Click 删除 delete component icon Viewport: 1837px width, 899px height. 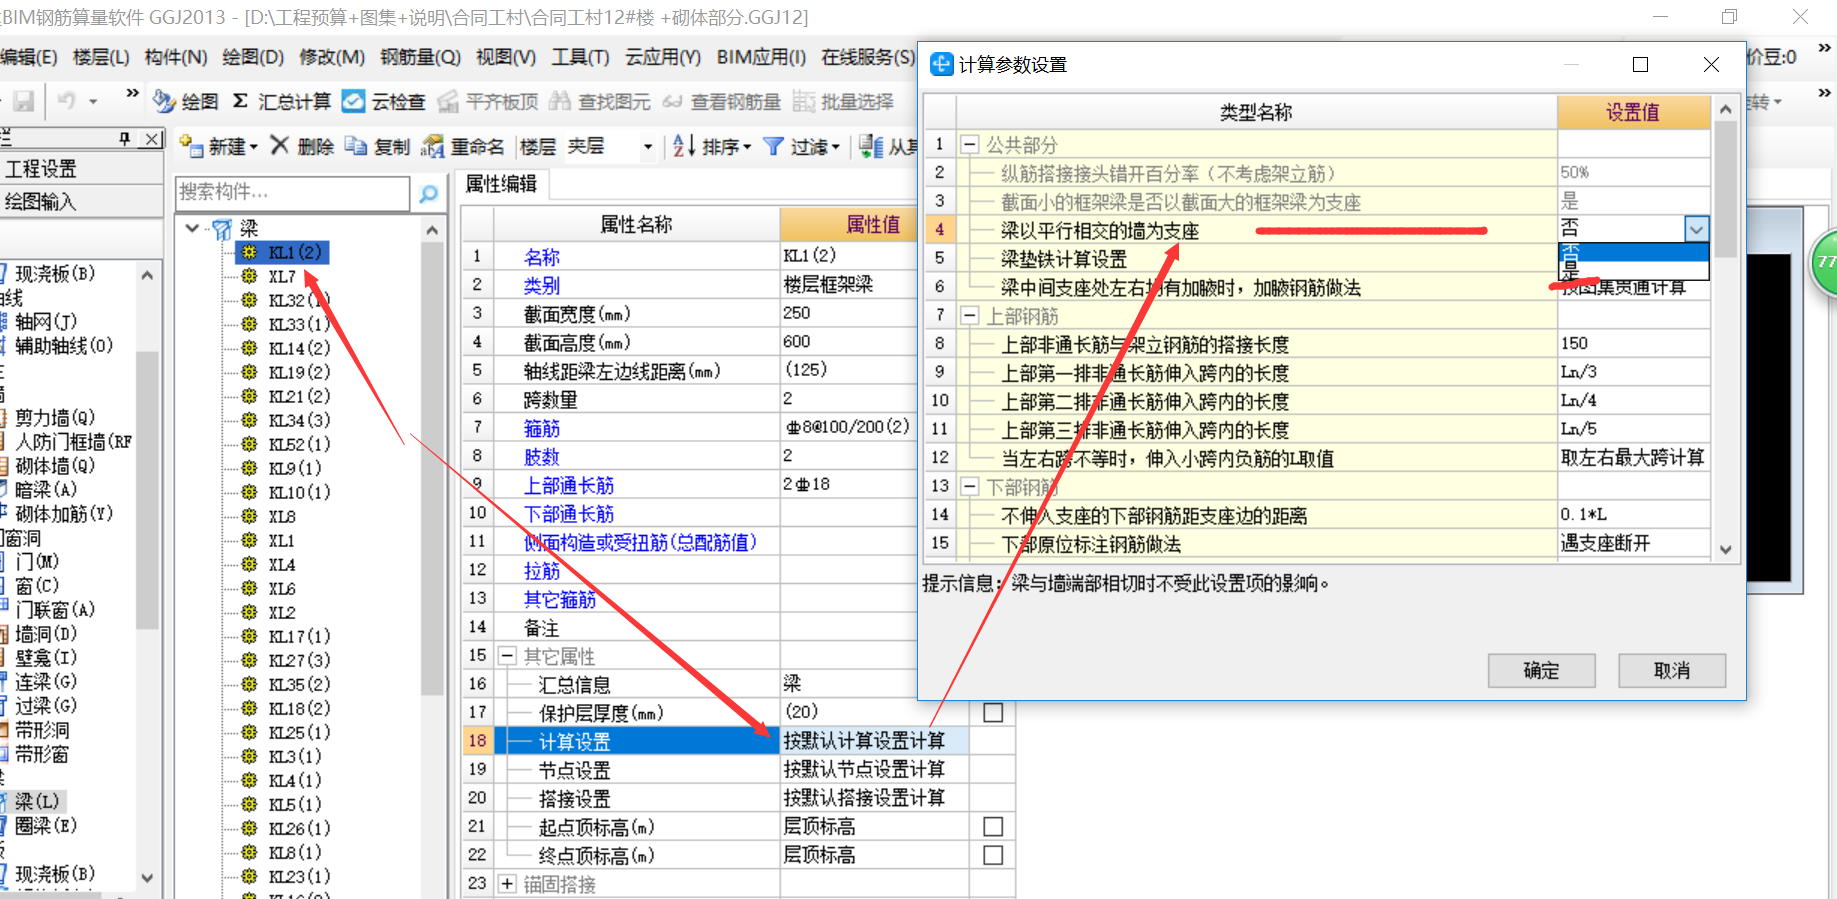280,146
